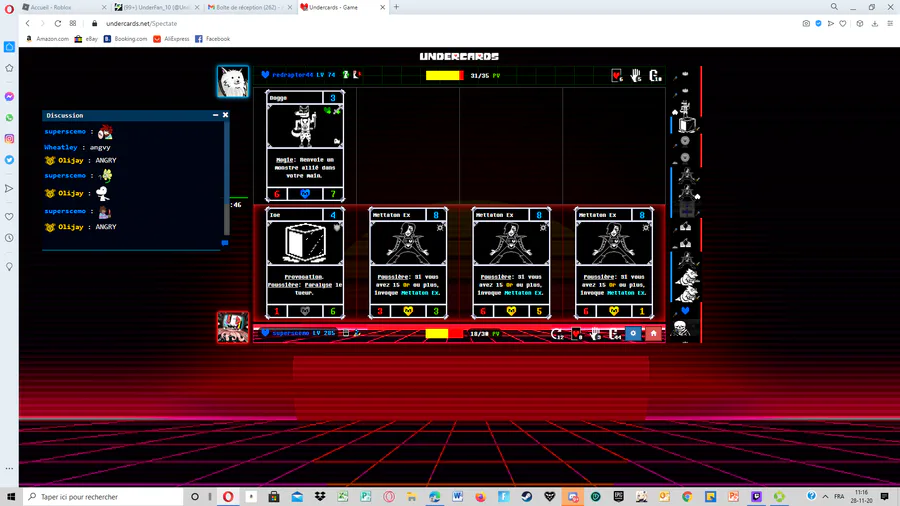
Task: Click the Mettaton EX card with 3 health
Action: (x=408, y=263)
